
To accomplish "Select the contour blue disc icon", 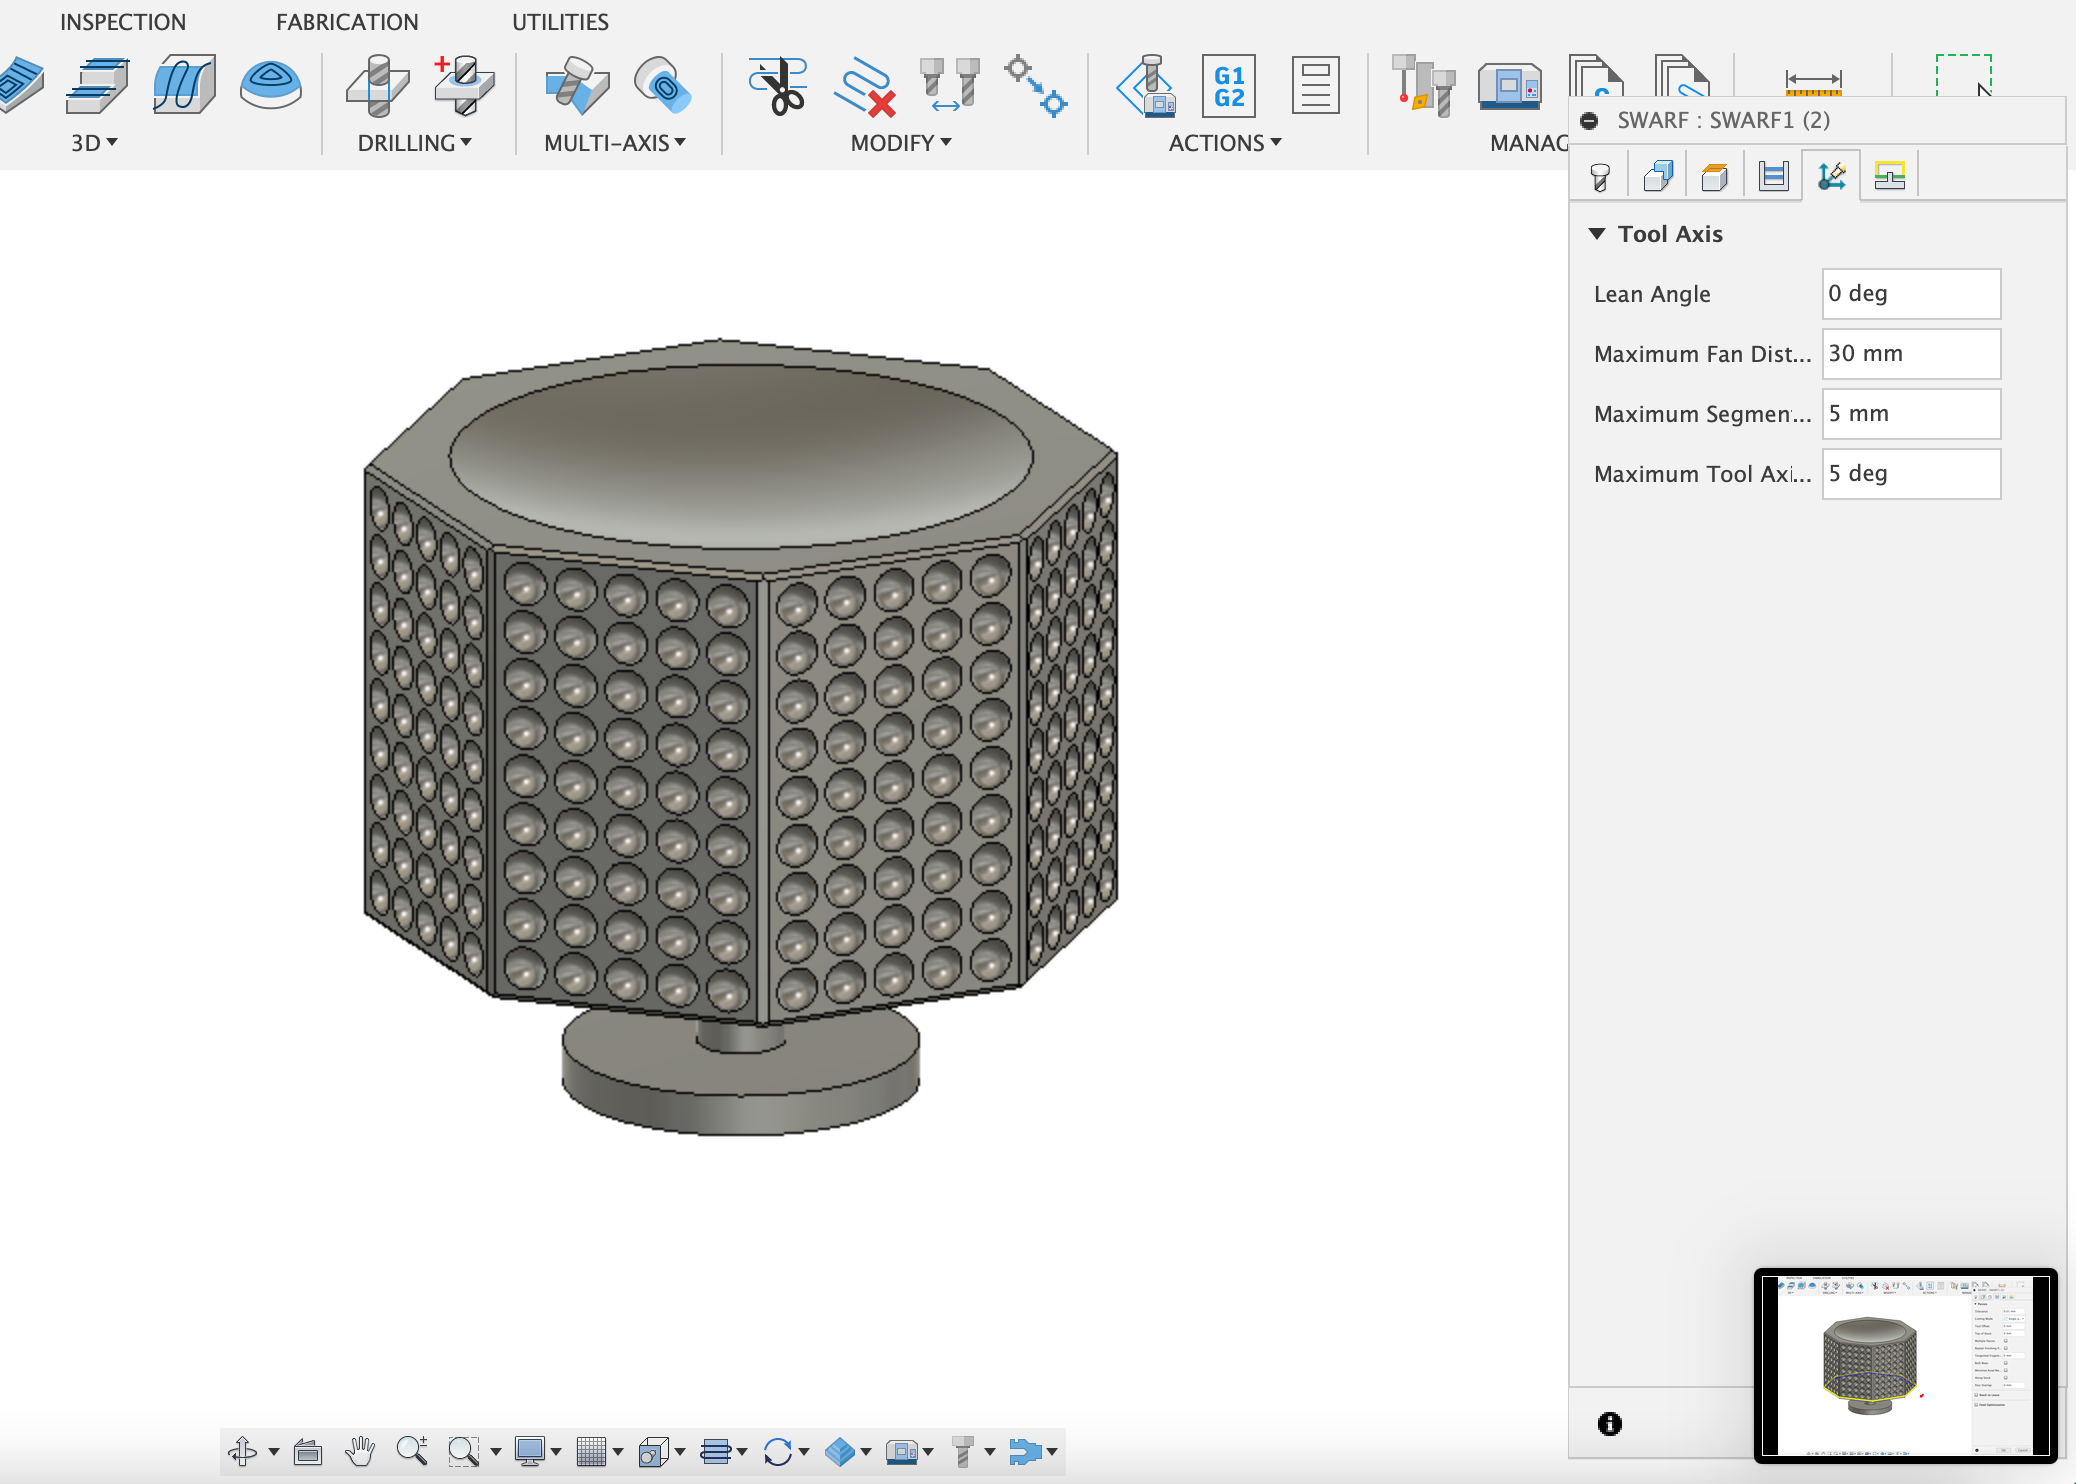I will coord(271,85).
